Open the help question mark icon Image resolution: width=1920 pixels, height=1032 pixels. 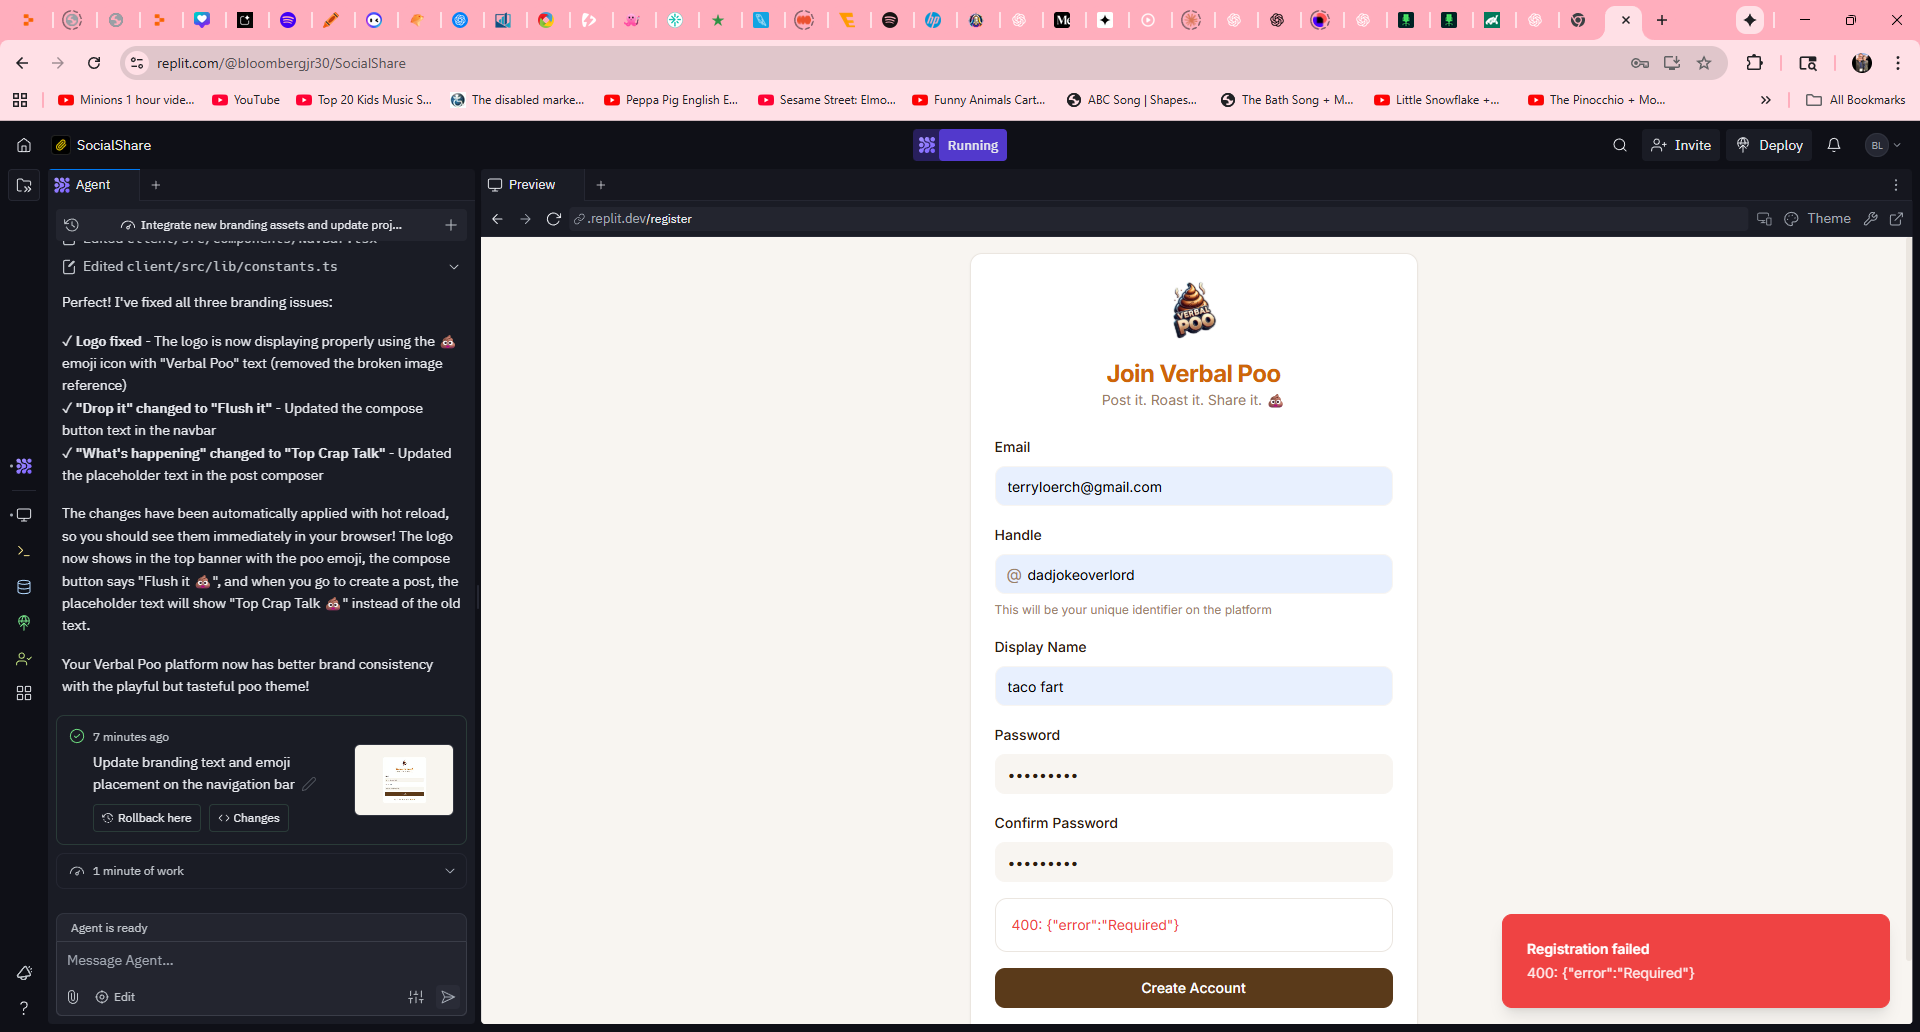24,1008
